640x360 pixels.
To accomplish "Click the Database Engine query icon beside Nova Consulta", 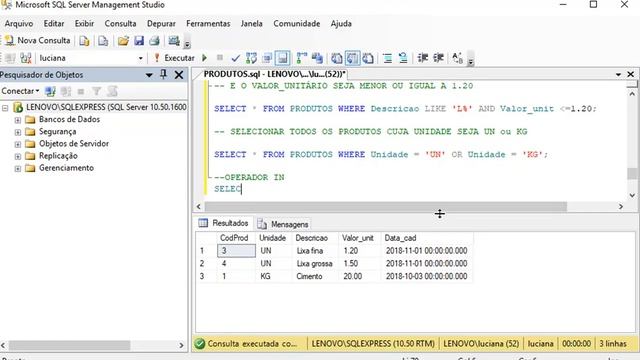I will [x=84, y=41].
